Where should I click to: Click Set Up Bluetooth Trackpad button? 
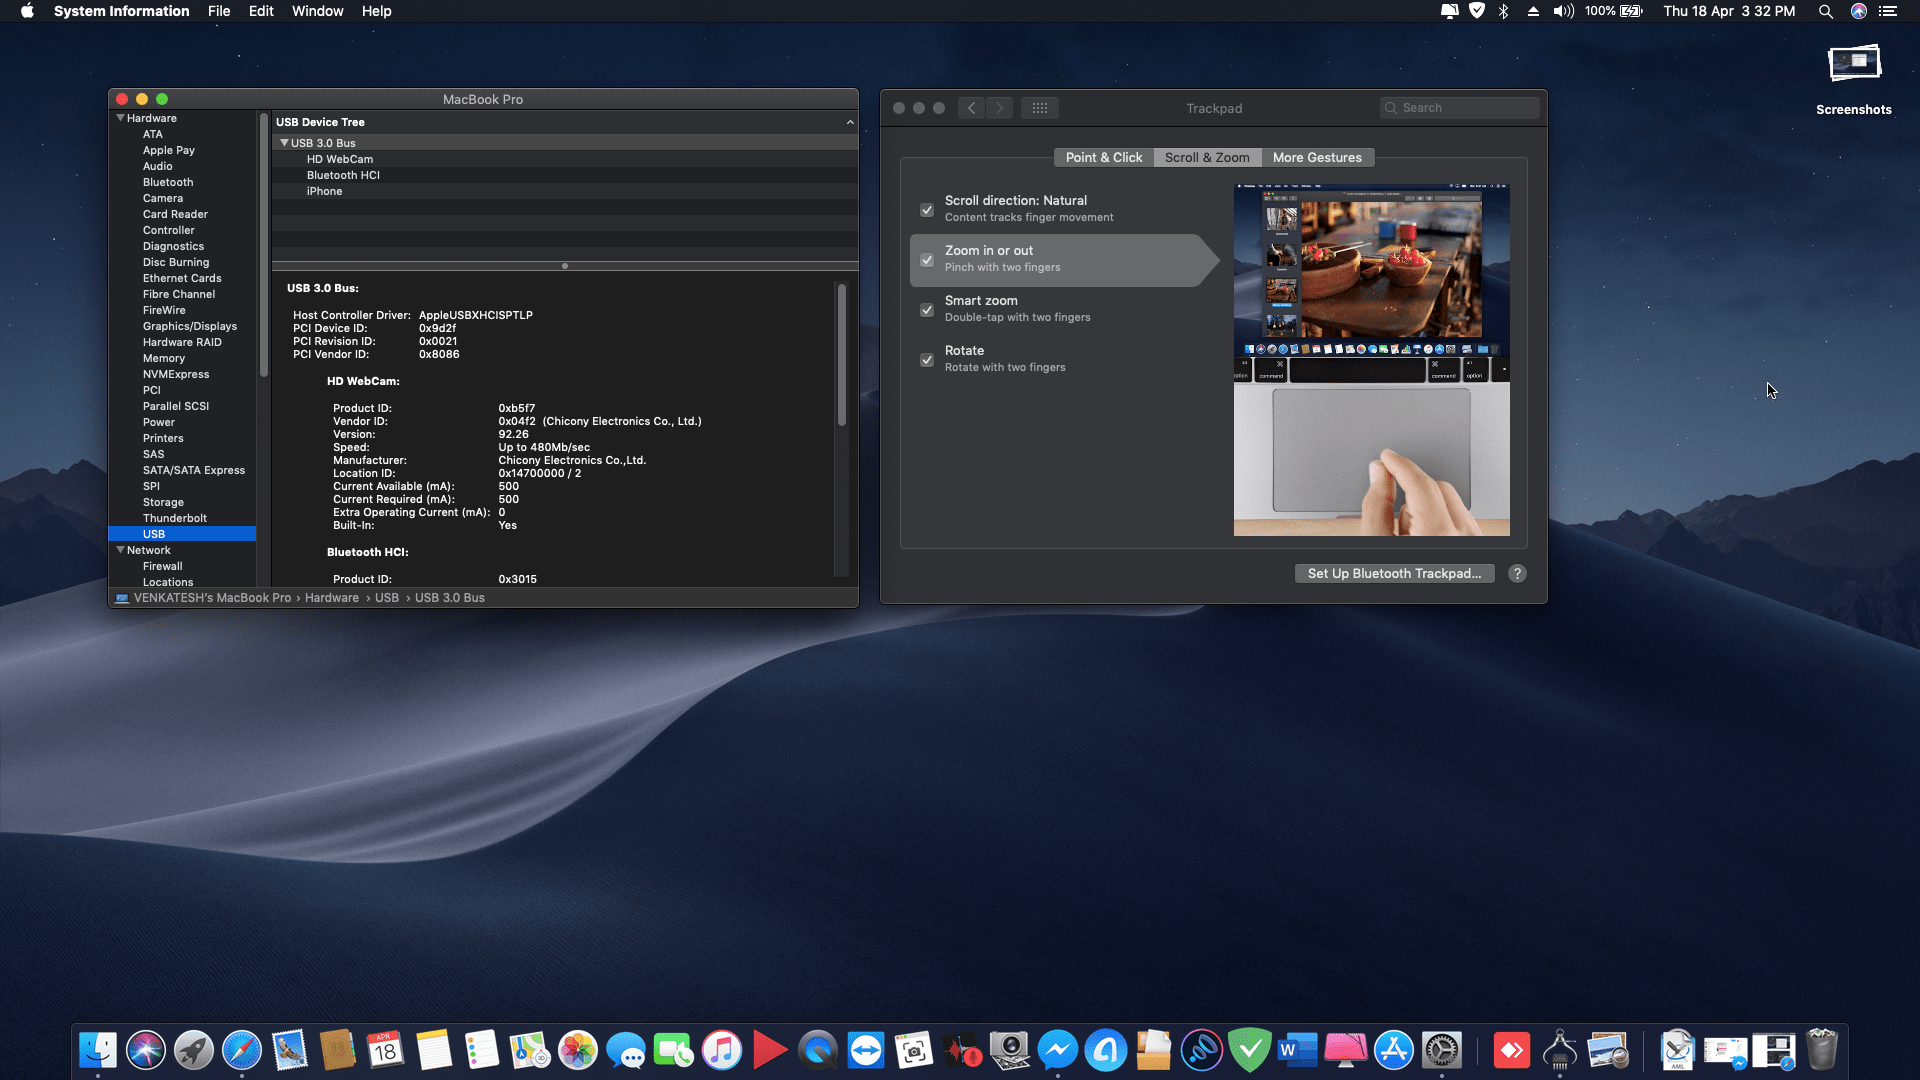point(1394,573)
